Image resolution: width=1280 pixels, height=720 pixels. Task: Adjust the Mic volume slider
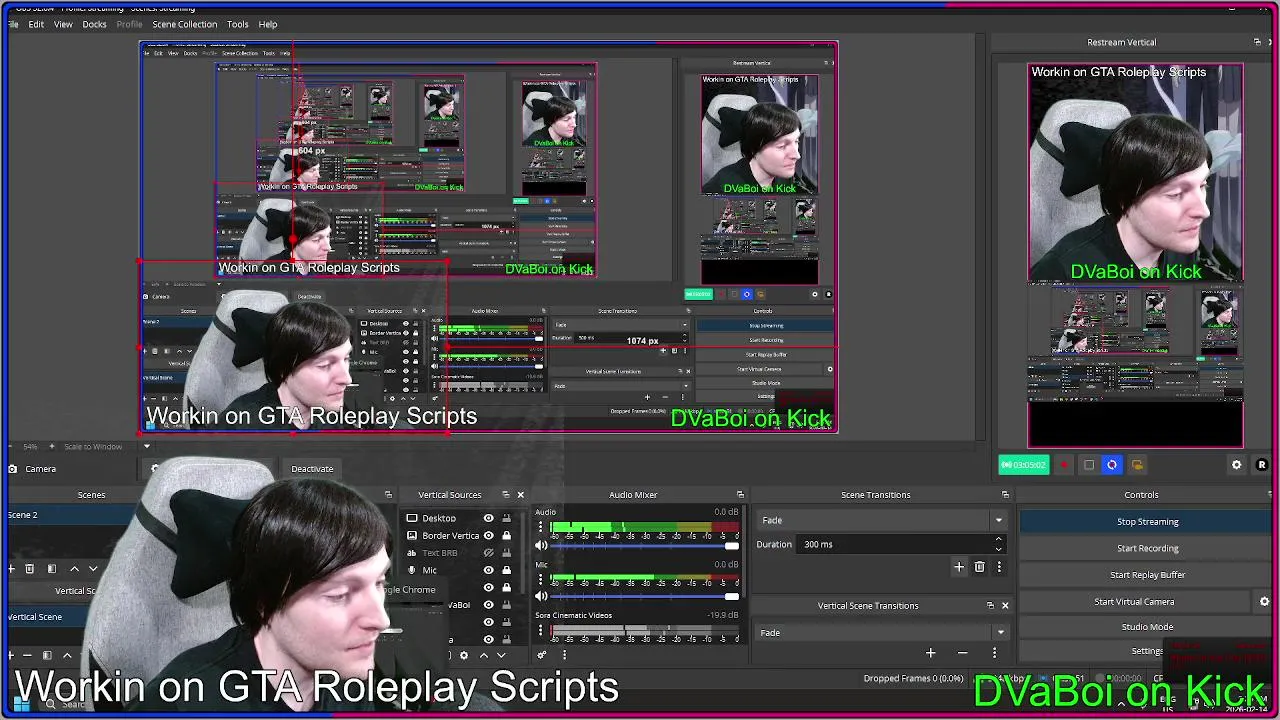coord(644,597)
